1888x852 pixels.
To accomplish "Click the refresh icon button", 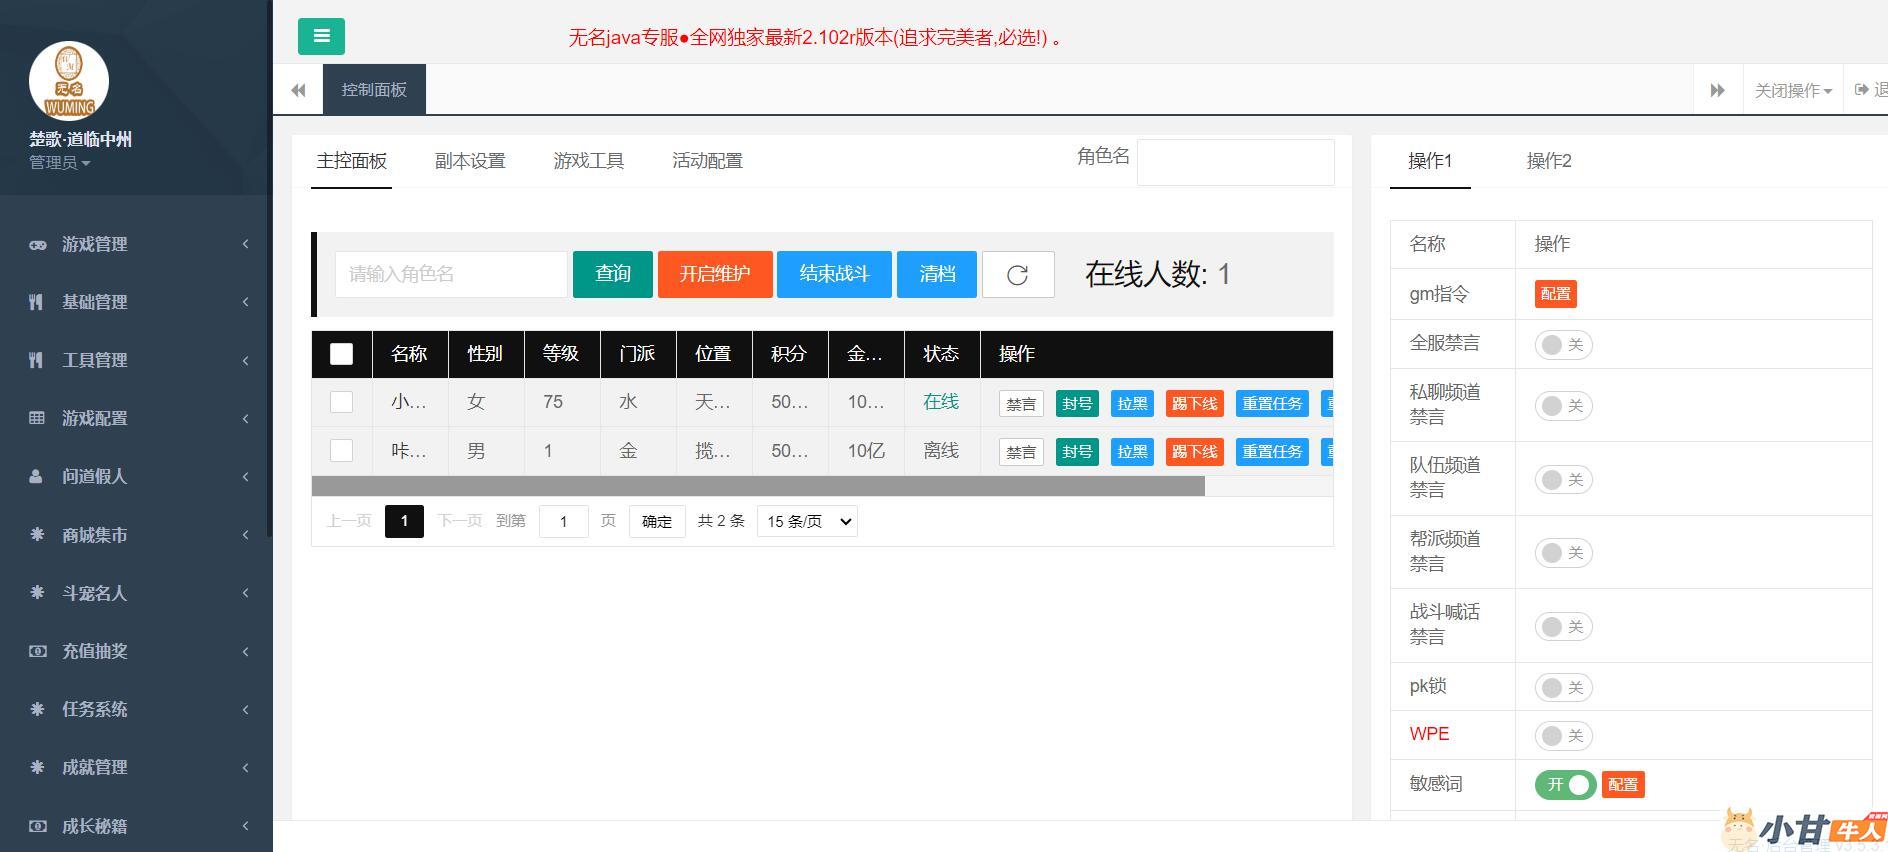I will [1017, 275].
